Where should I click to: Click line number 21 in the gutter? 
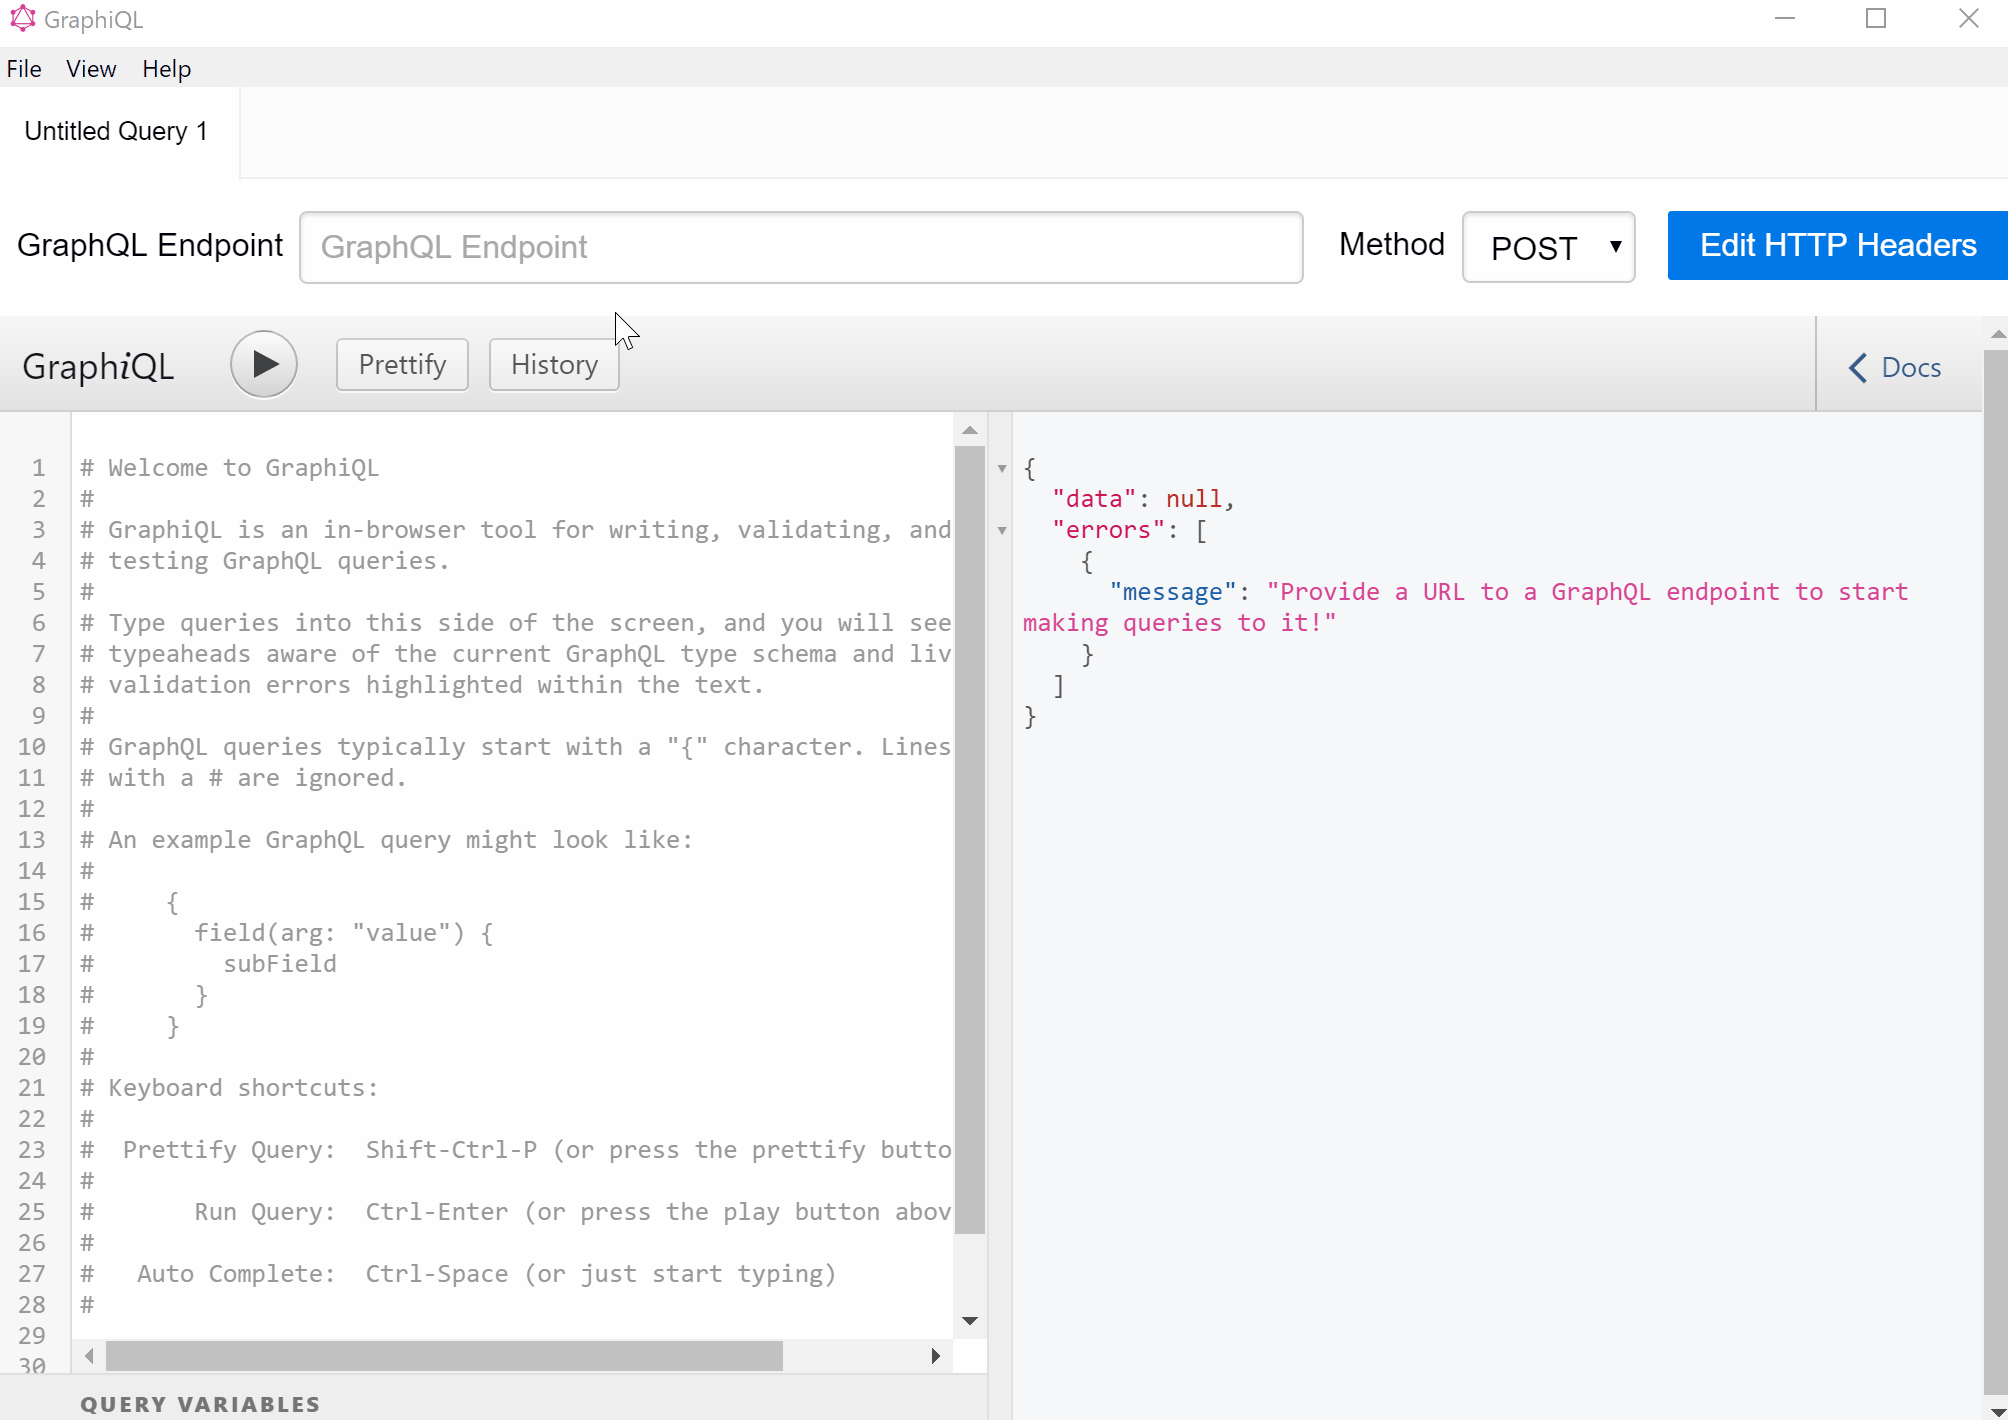(32, 1088)
